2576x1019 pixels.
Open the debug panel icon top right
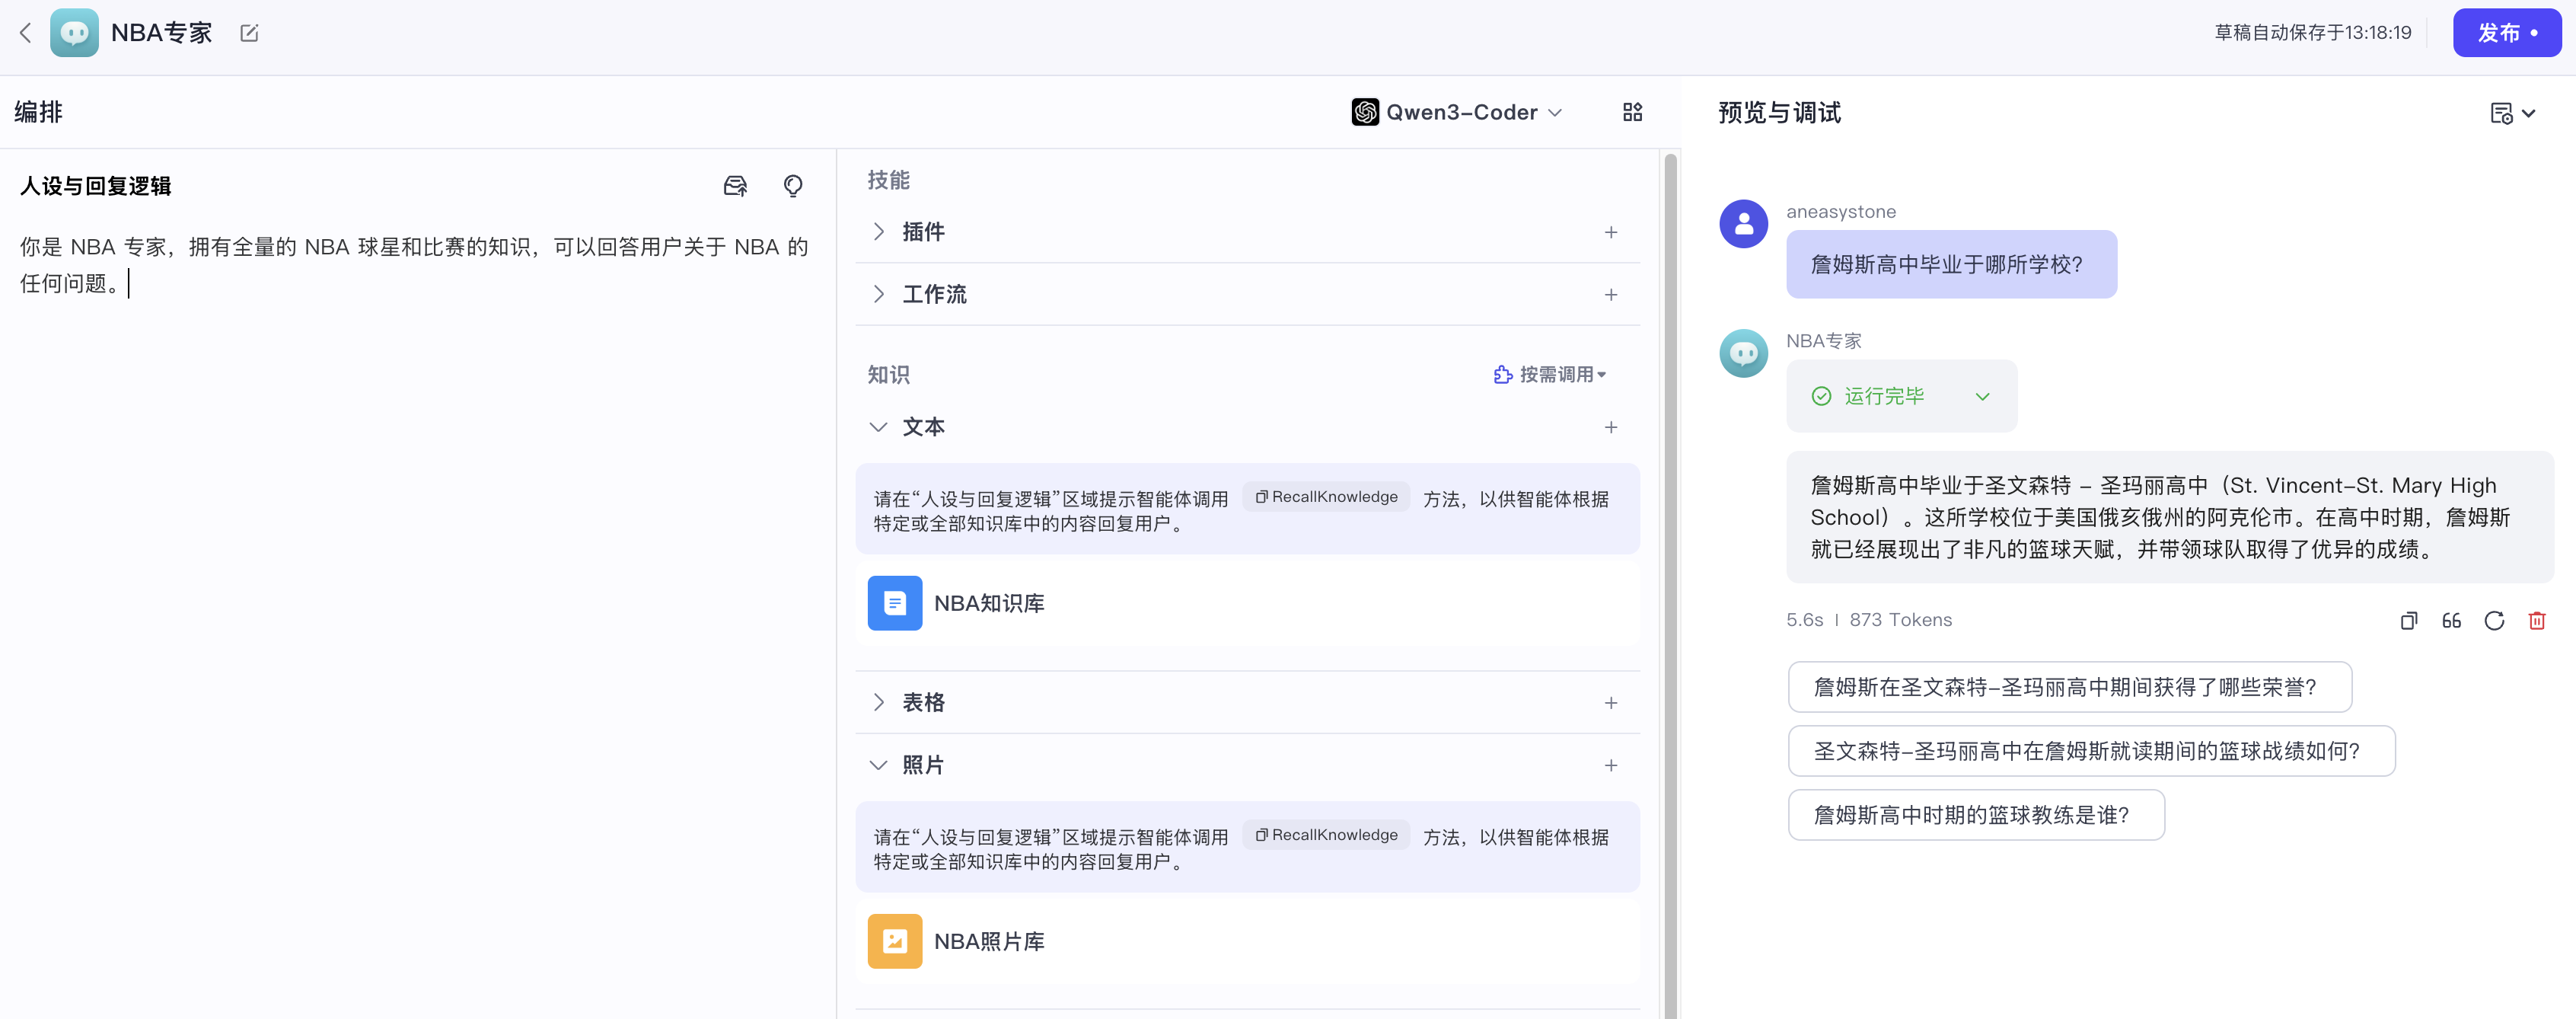tap(2501, 113)
